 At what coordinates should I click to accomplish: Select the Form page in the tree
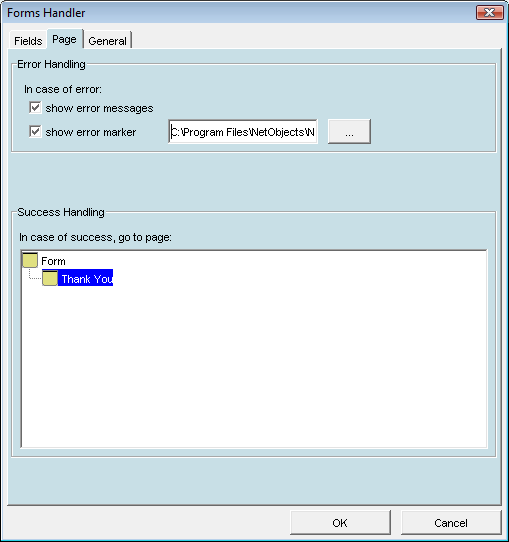pyautogui.click(x=53, y=261)
